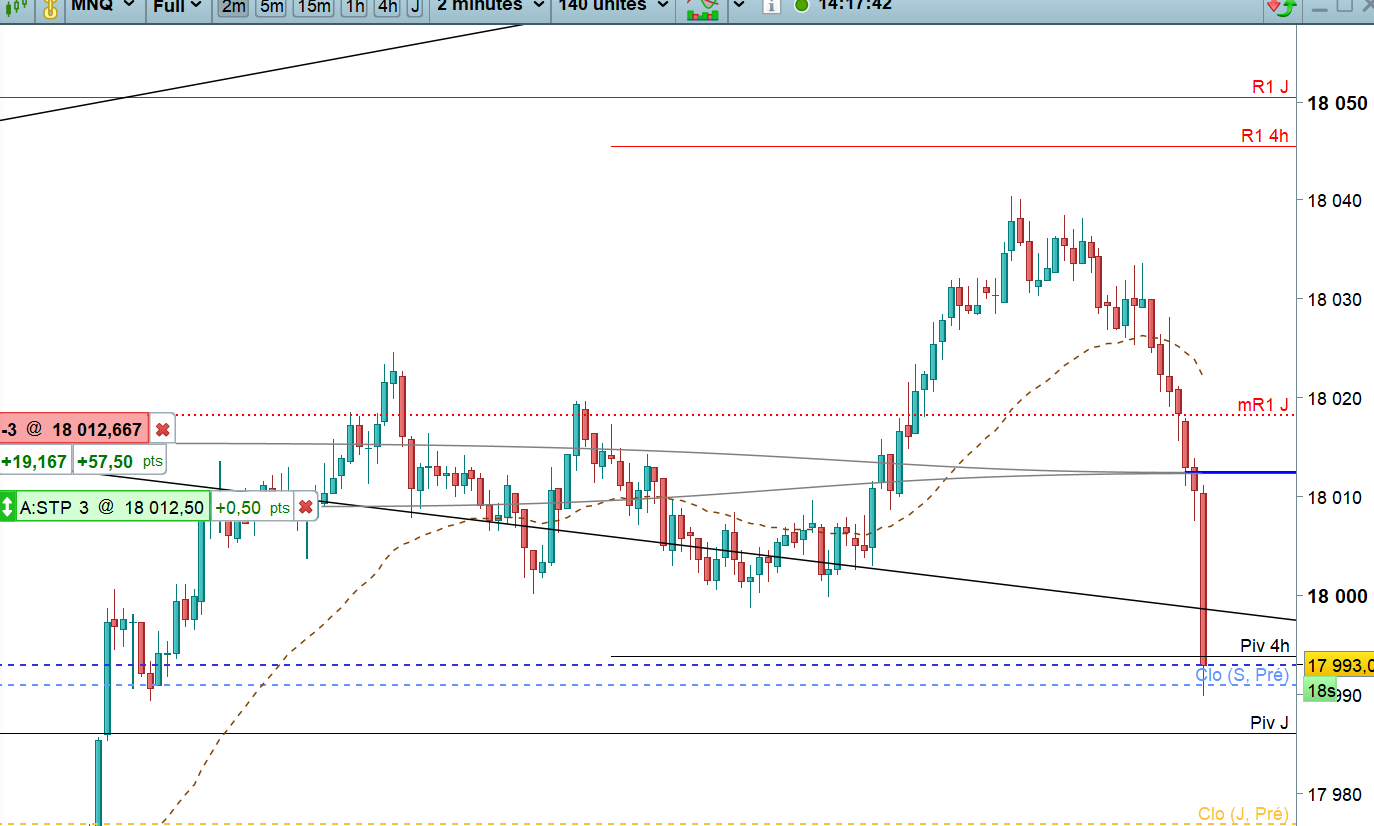
Task: Click the 18 050 price axis label
Action: [1339, 103]
